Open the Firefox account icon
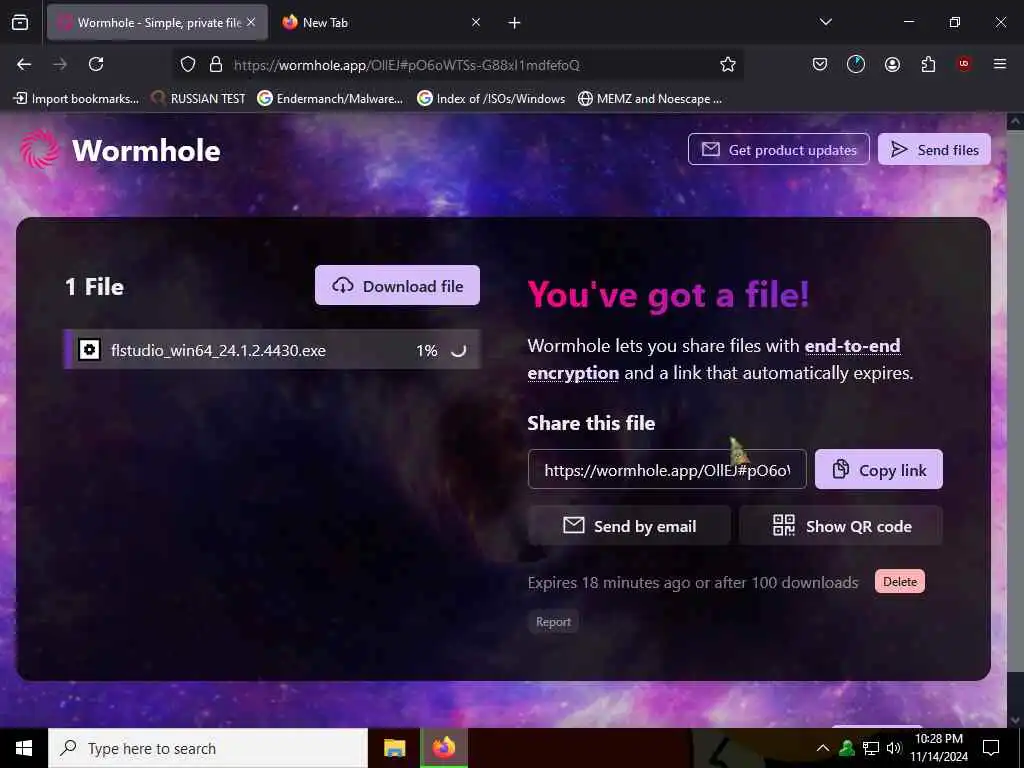The height and width of the screenshot is (768, 1024). (892, 64)
